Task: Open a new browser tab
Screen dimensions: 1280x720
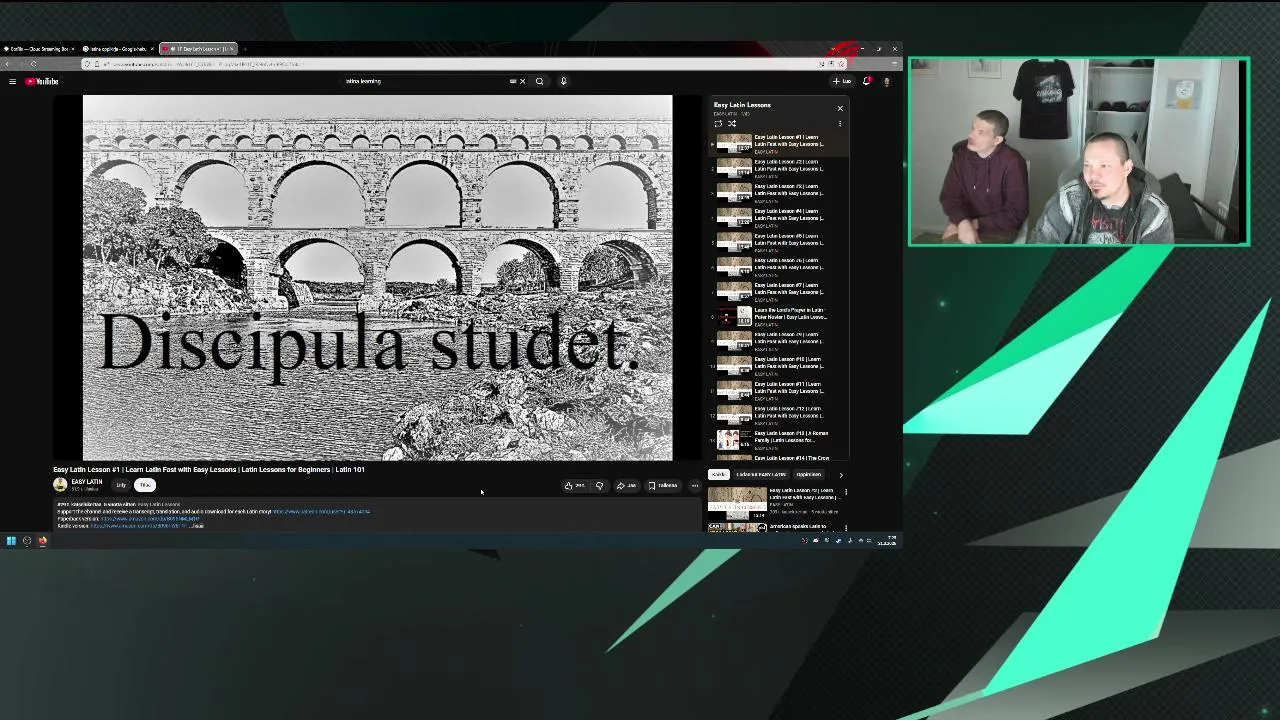Action: 244,49
